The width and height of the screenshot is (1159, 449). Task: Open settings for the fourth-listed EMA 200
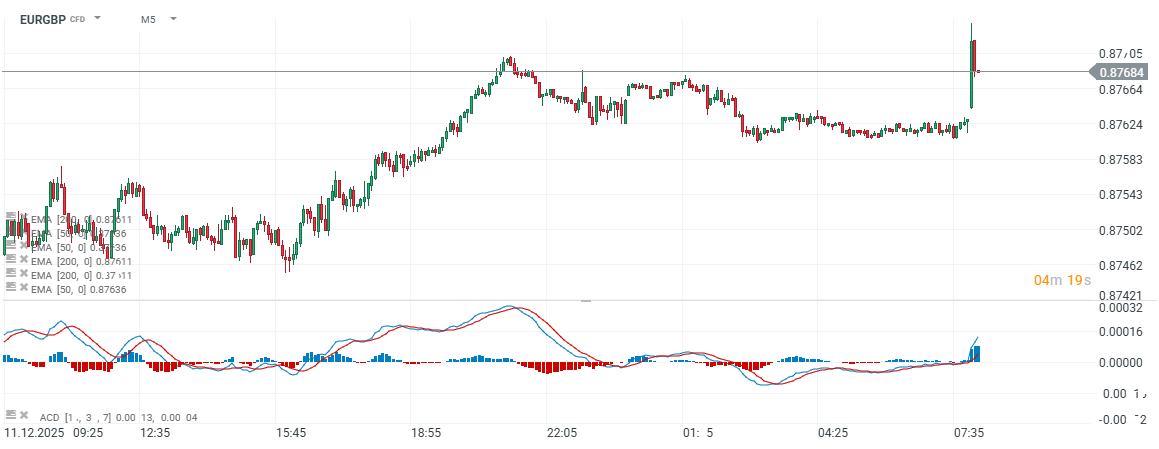pos(10,259)
